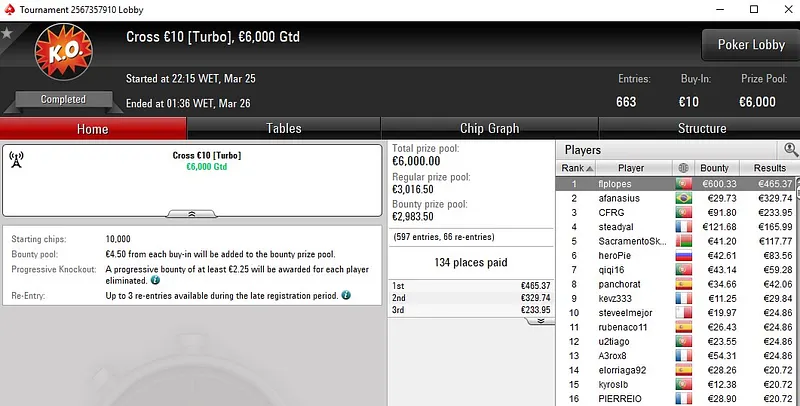Click the broadcast antenna icon
Screen dimensions: 800x406
click(16, 160)
